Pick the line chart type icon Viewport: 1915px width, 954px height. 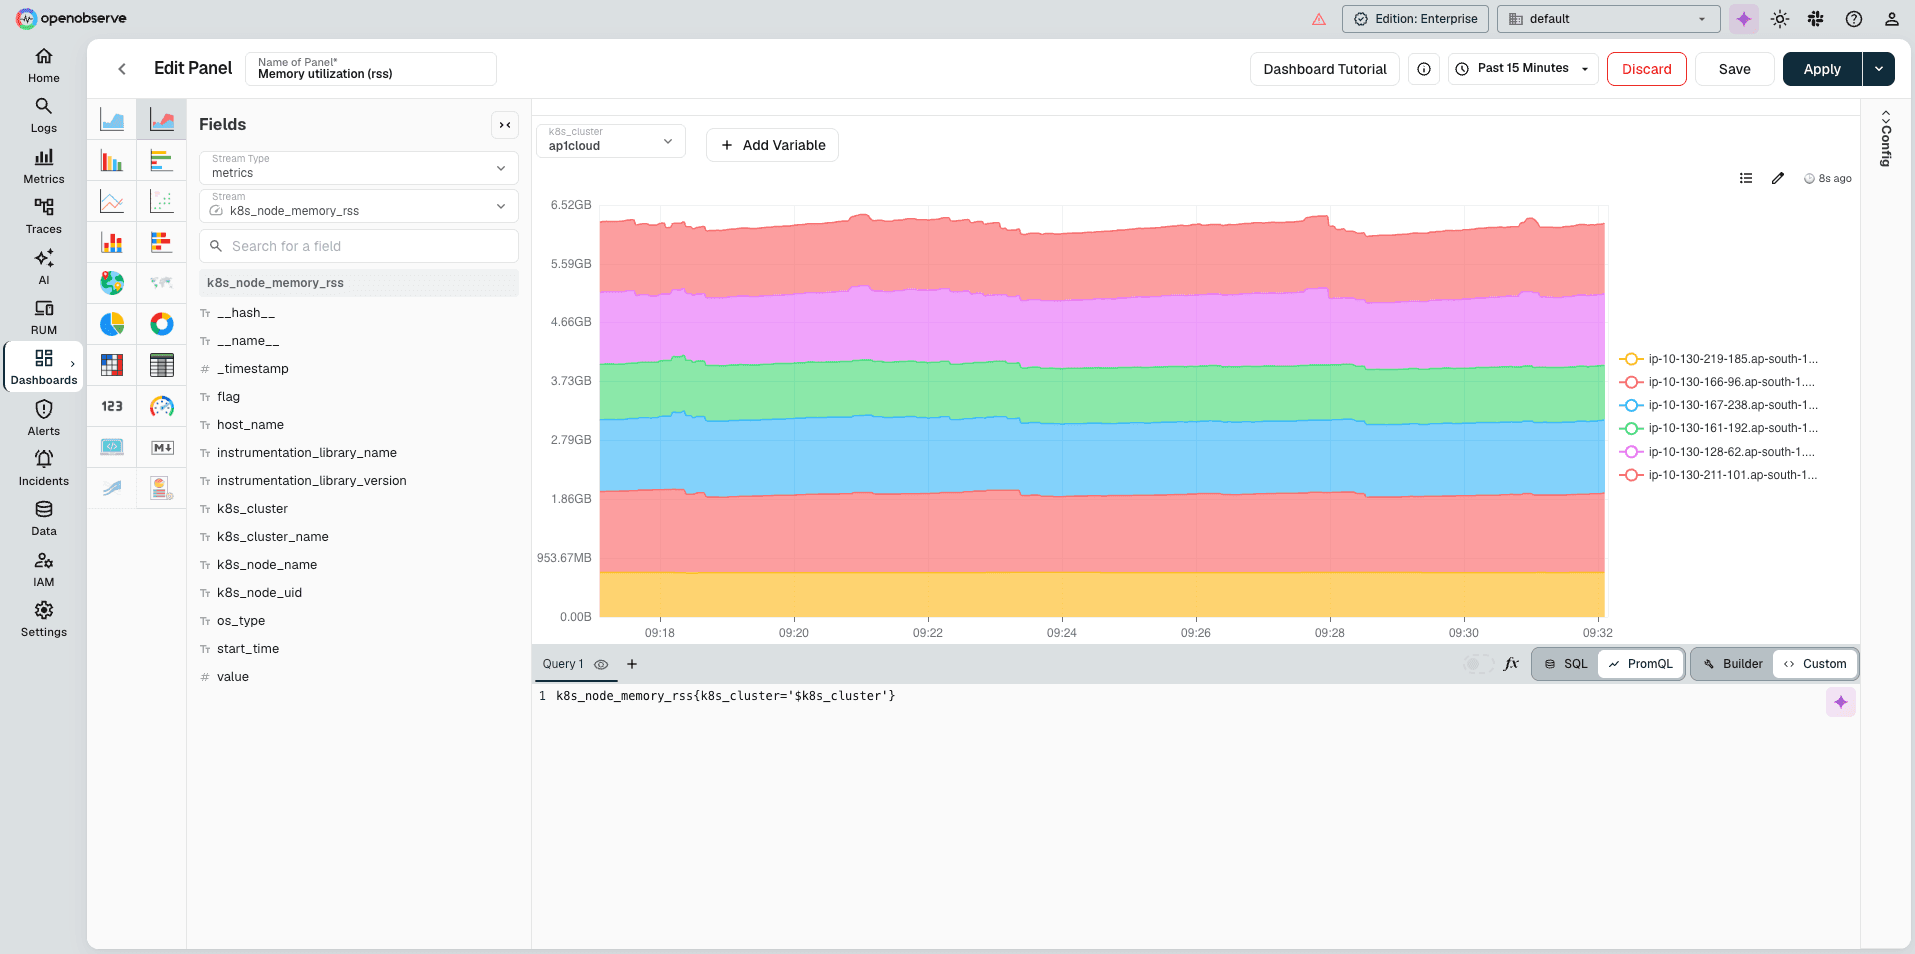[112, 202]
